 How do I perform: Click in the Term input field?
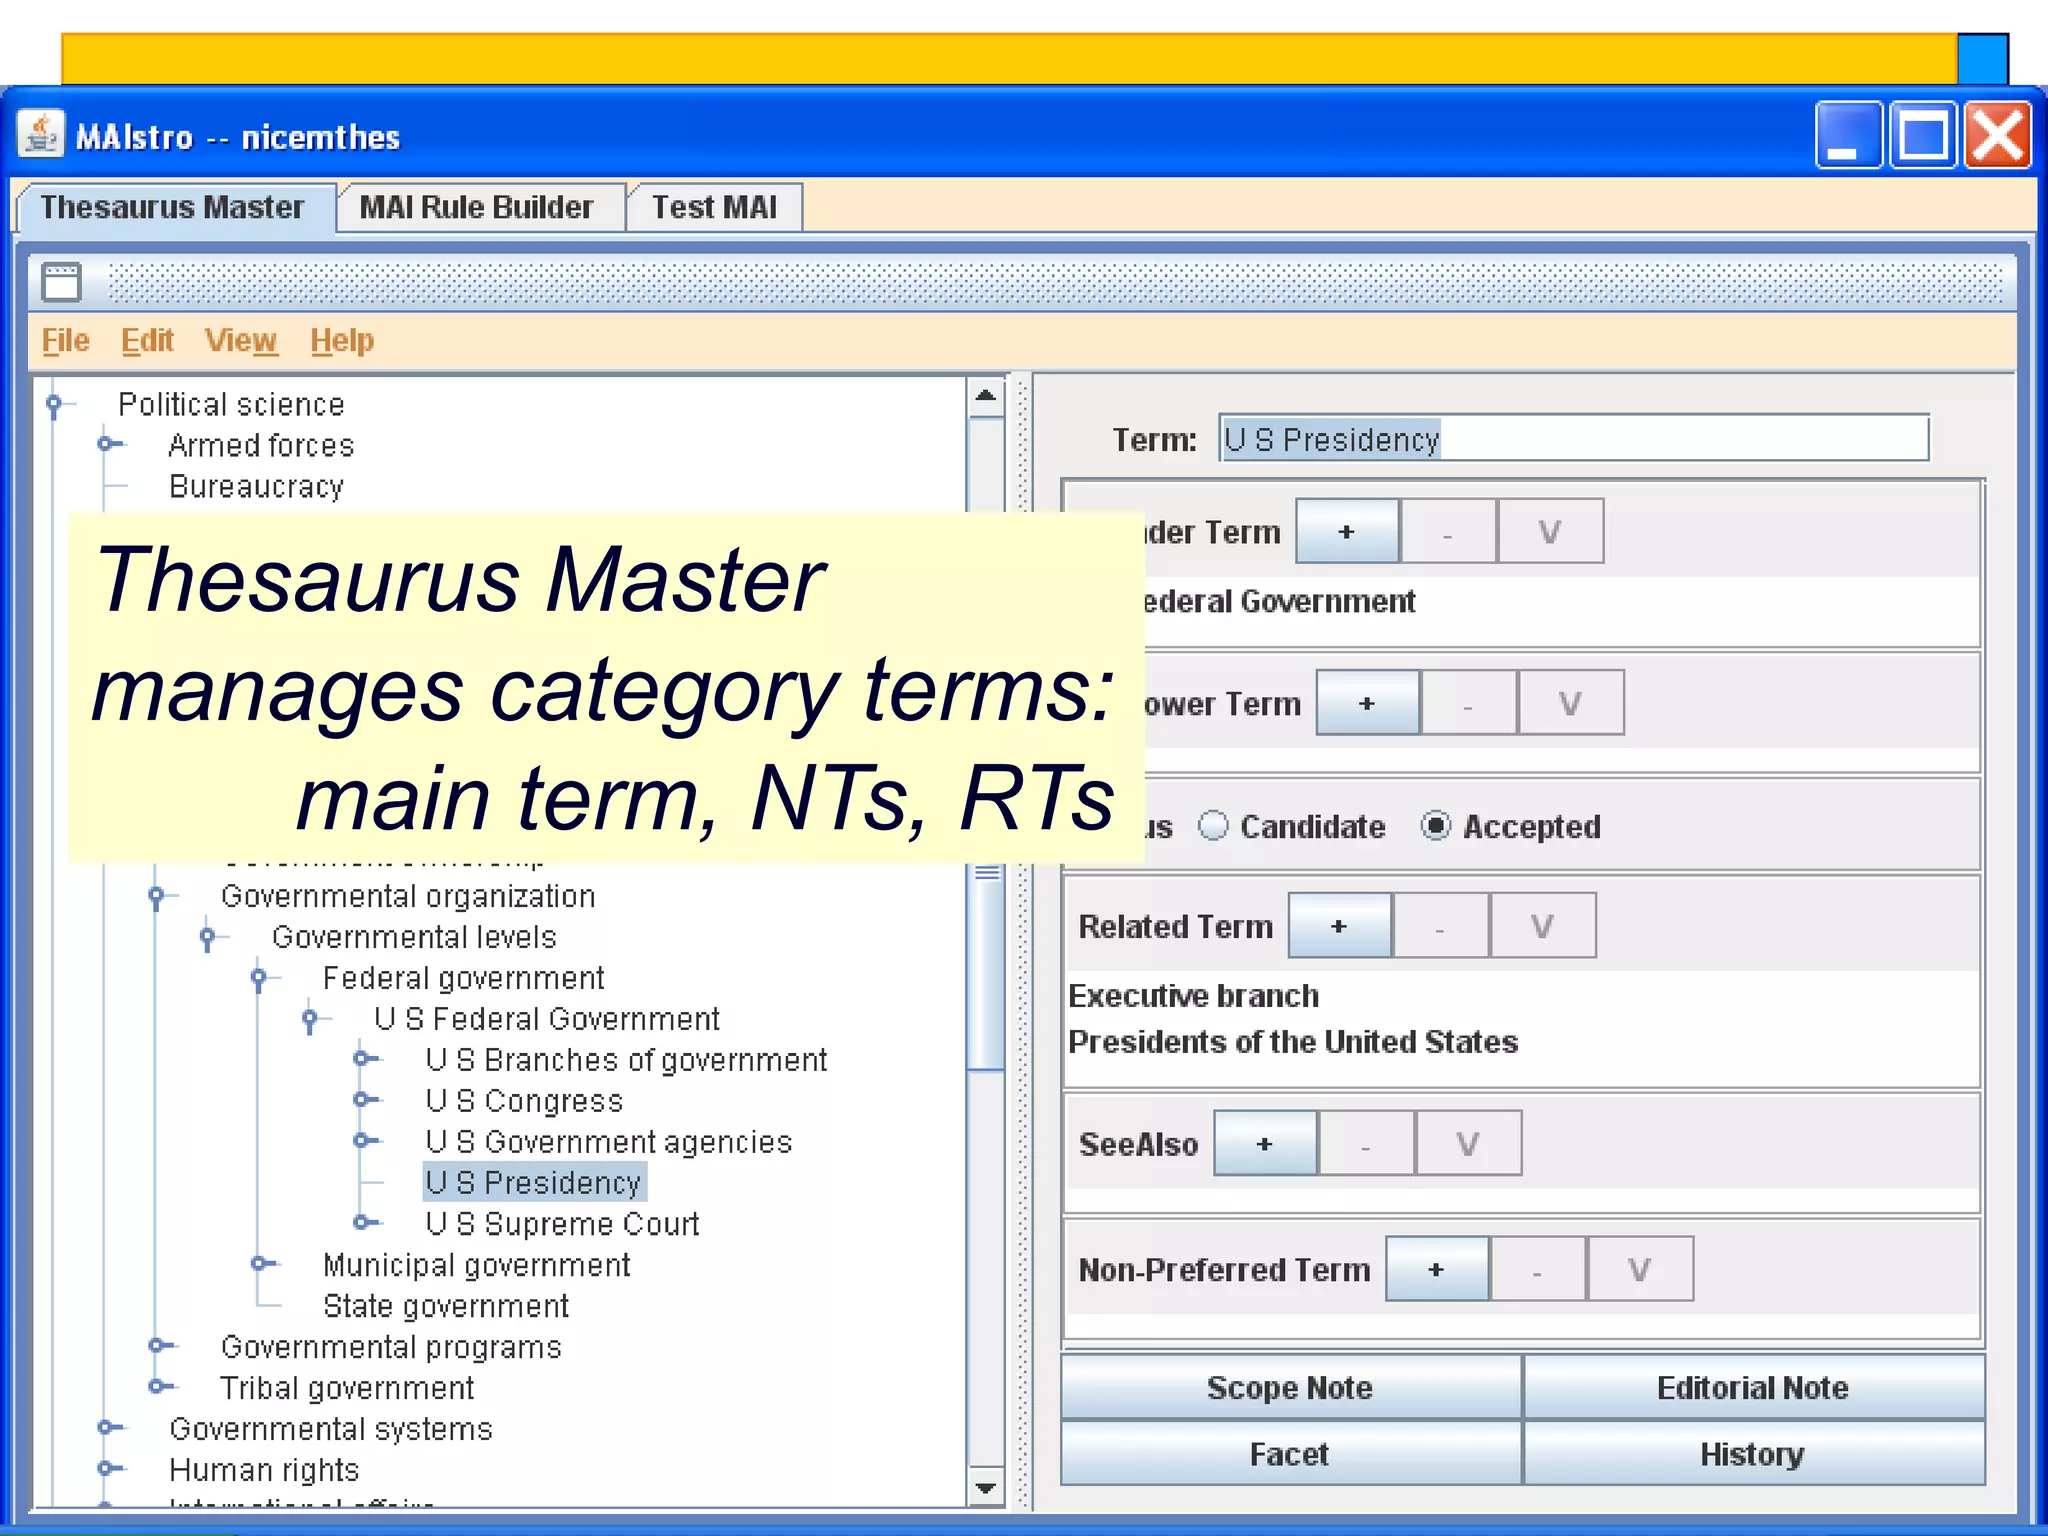click(x=1574, y=439)
